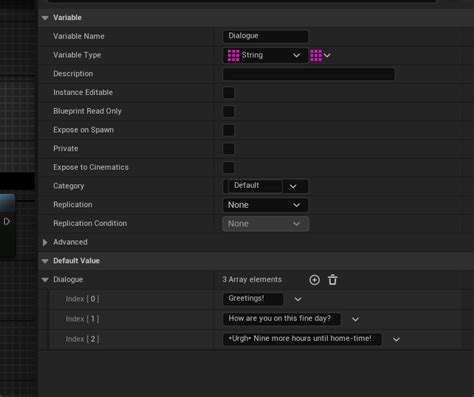The image size is (474, 397).
Task: Click the '3 Array elements' text
Action: 252,279
